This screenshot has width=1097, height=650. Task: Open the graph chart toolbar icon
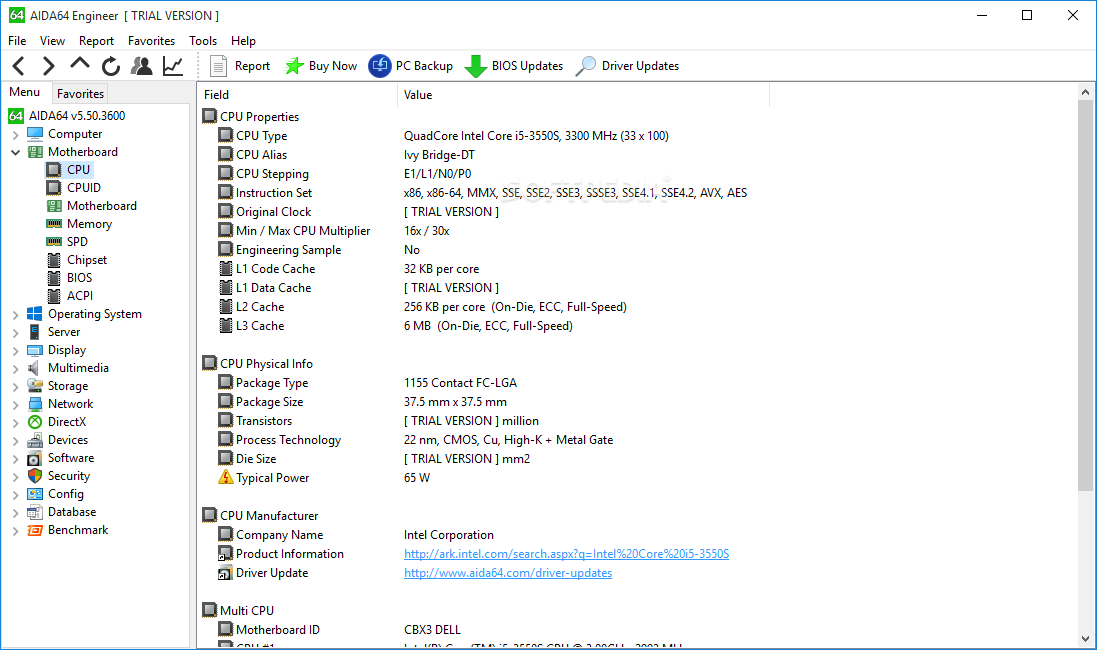click(x=173, y=66)
